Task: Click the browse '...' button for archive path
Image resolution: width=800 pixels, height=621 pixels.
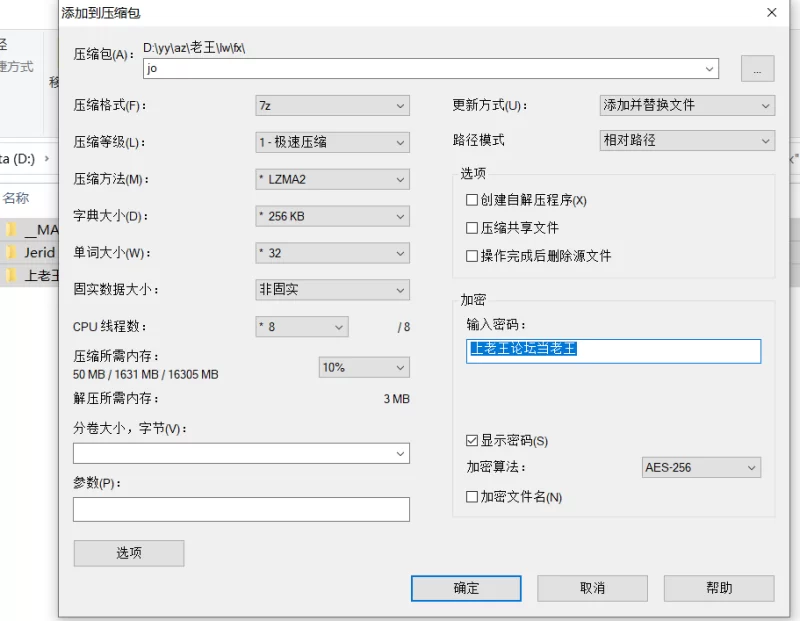Action: (757, 68)
